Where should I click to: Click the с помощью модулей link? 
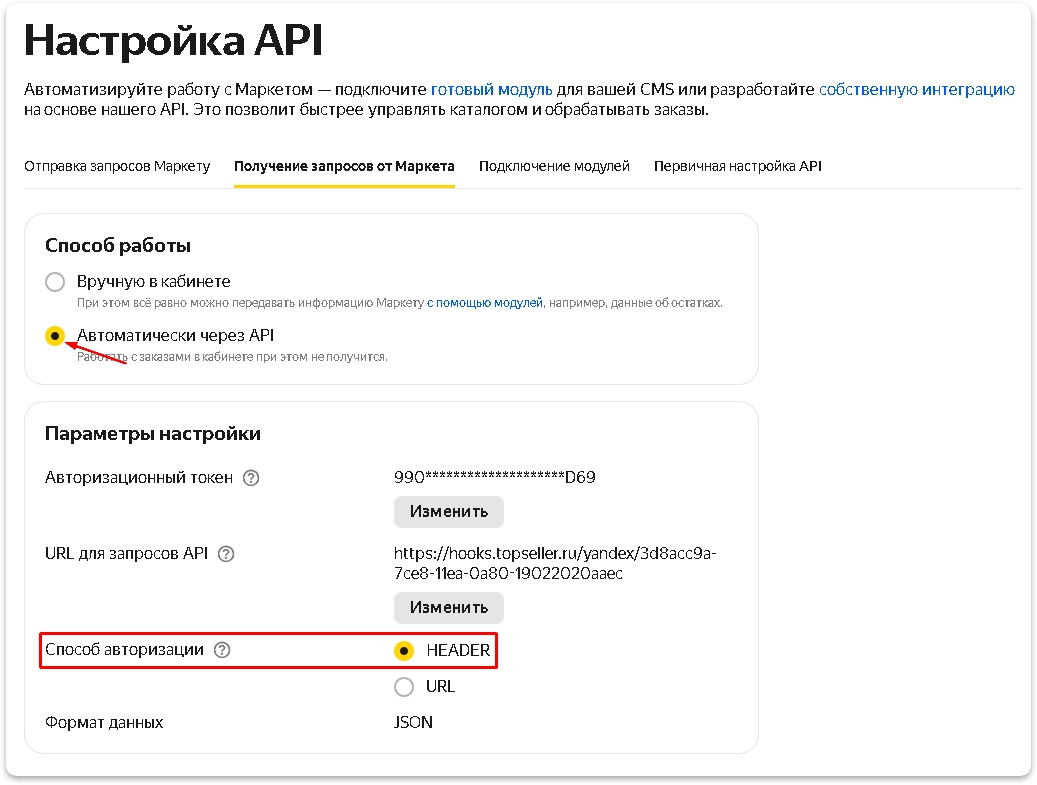(x=485, y=302)
